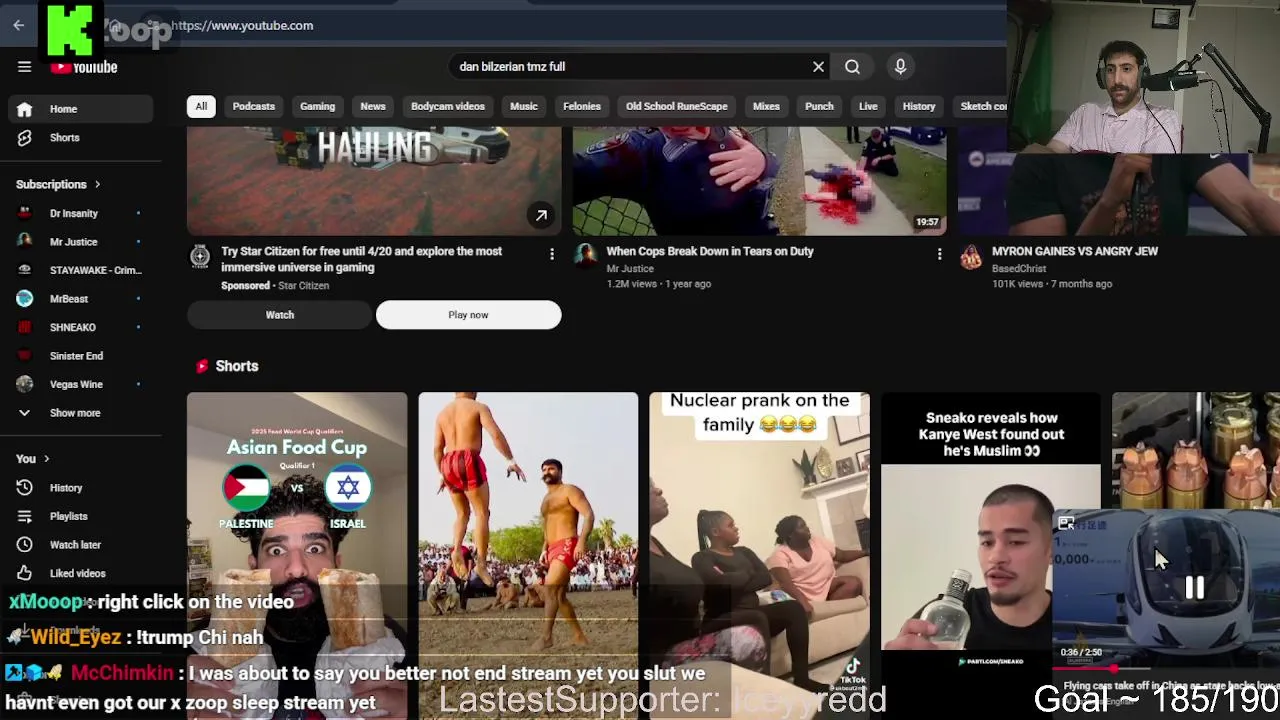Image resolution: width=1280 pixels, height=720 pixels.
Task: Open Sinister End channel subscription
Action: [x=80, y=356]
